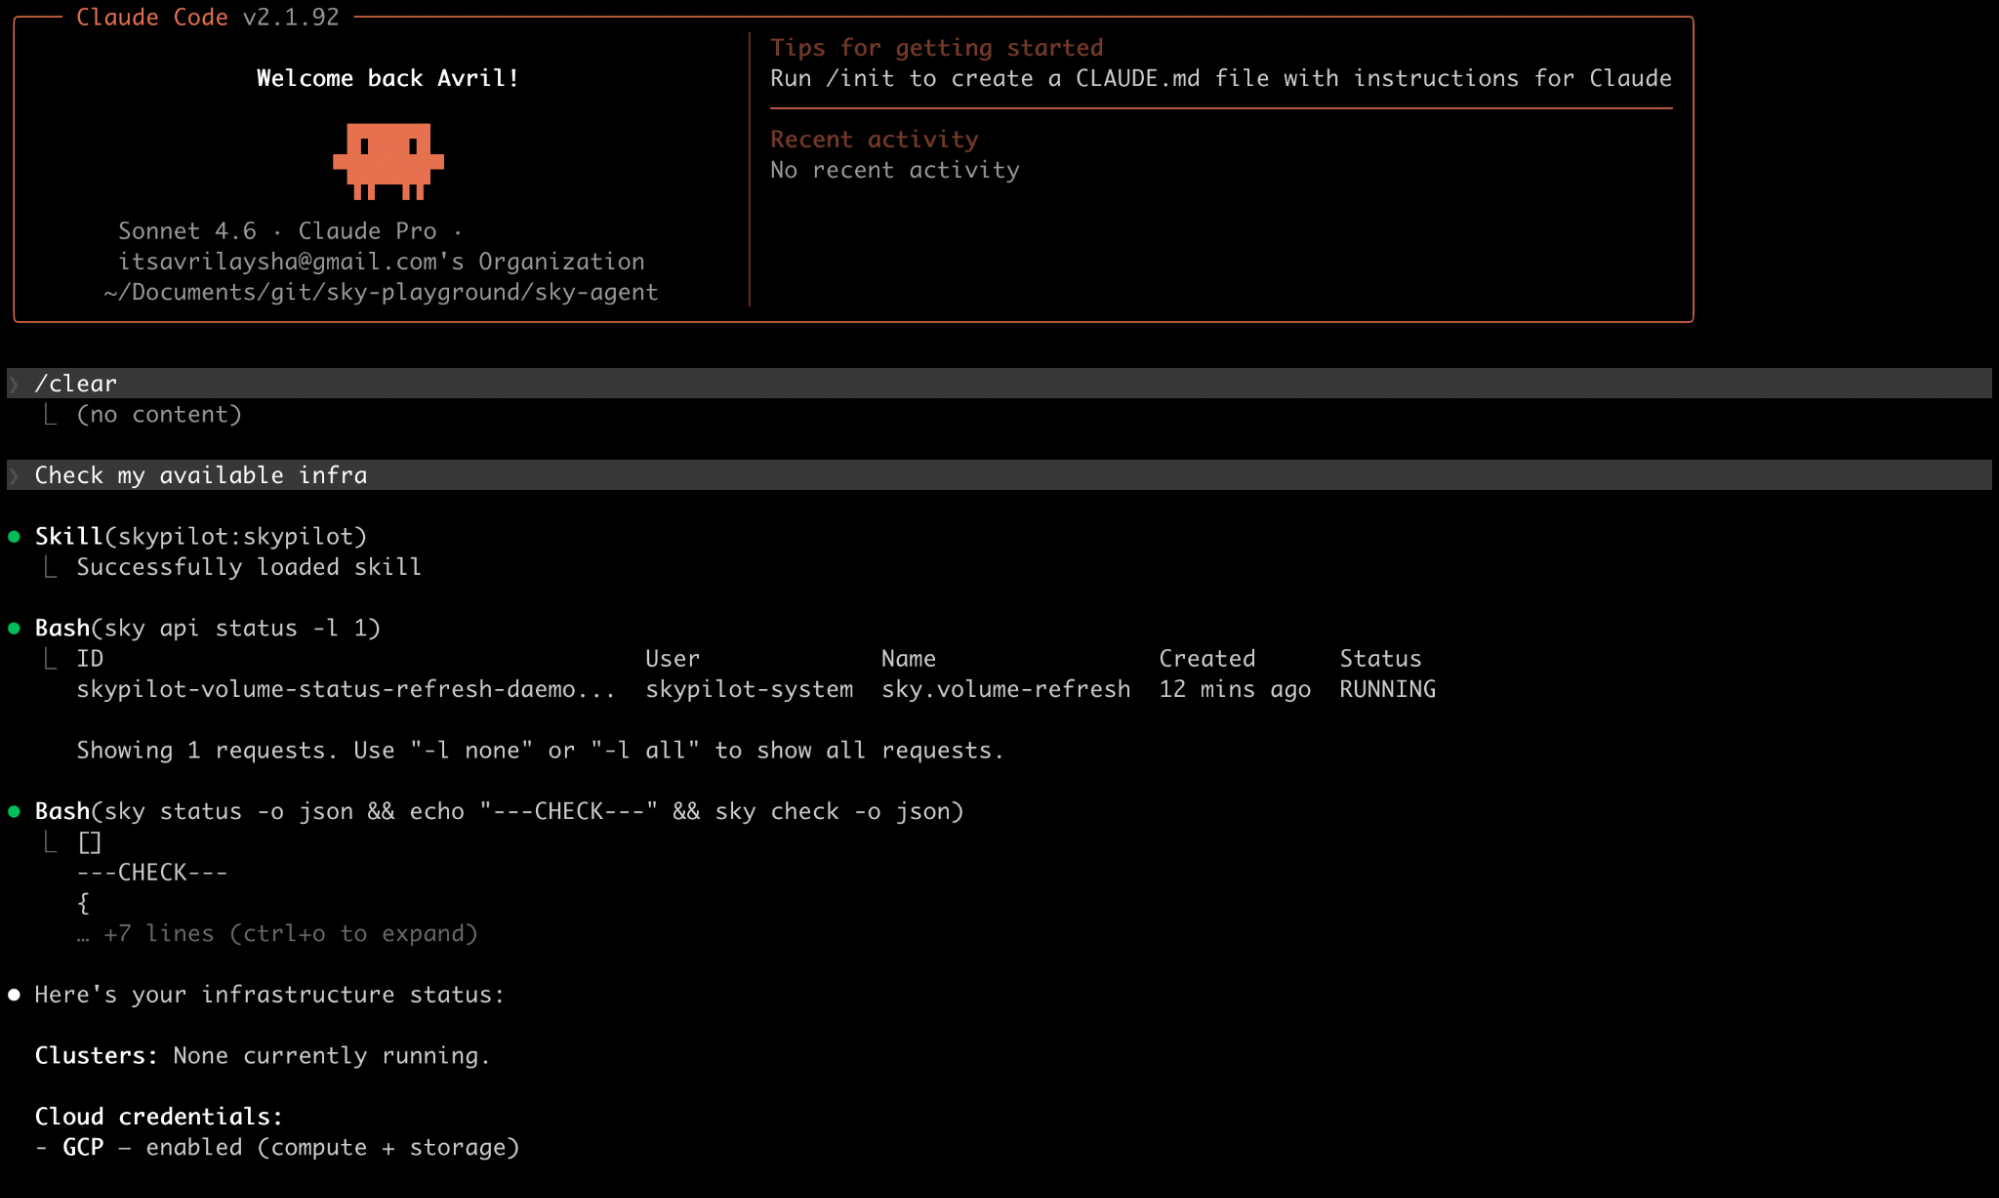The height and width of the screenshot is (1198, 1999).
Task: Expand the Bash sky api status result tree
Action: coord(52,657)
